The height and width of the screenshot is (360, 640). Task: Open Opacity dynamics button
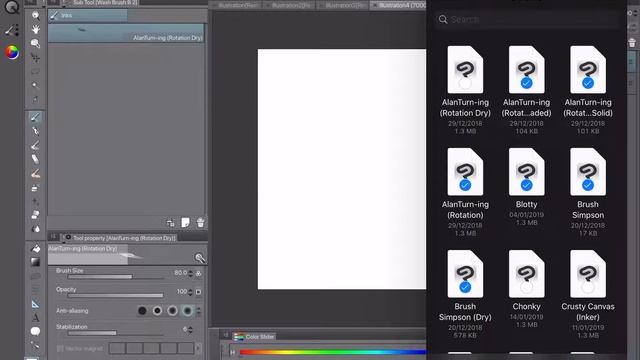point(198,292)
